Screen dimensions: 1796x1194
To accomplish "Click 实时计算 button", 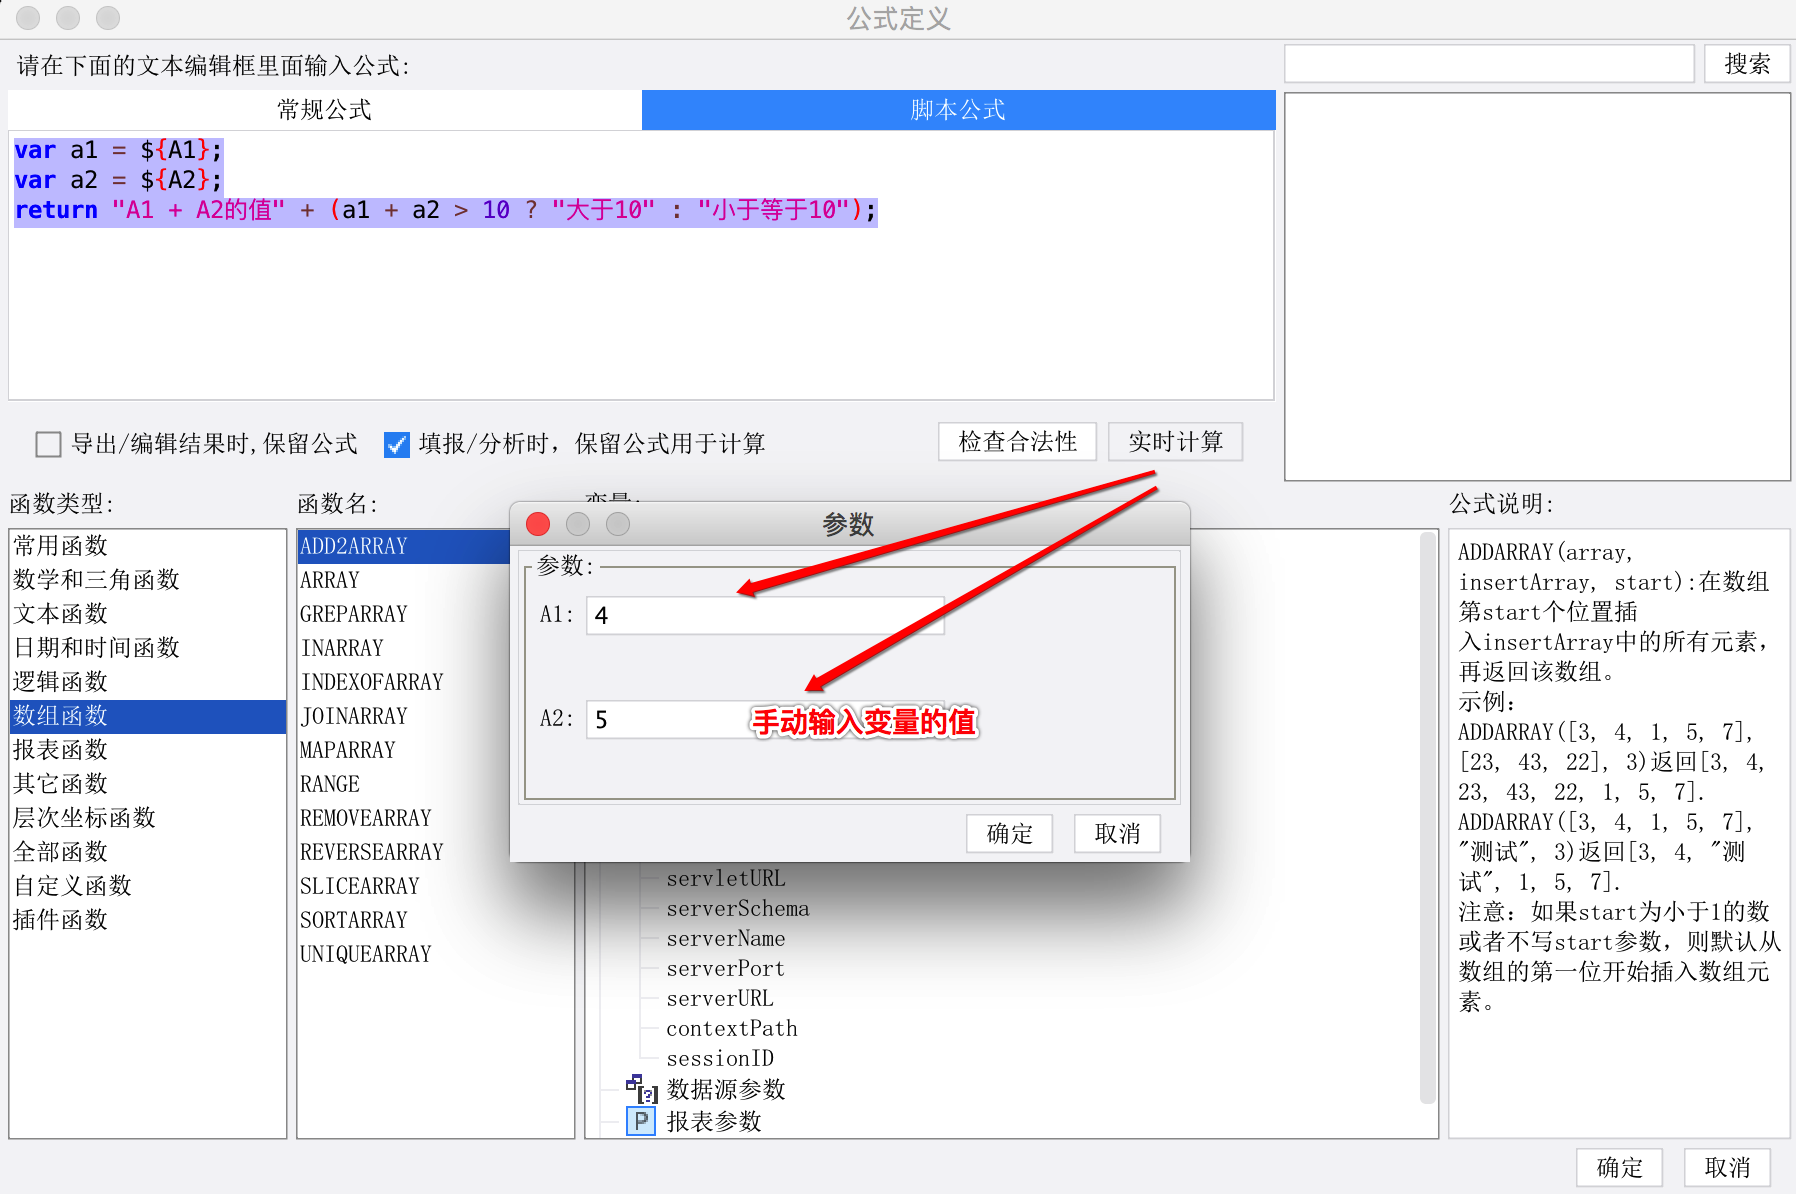I will point(1175,442).
